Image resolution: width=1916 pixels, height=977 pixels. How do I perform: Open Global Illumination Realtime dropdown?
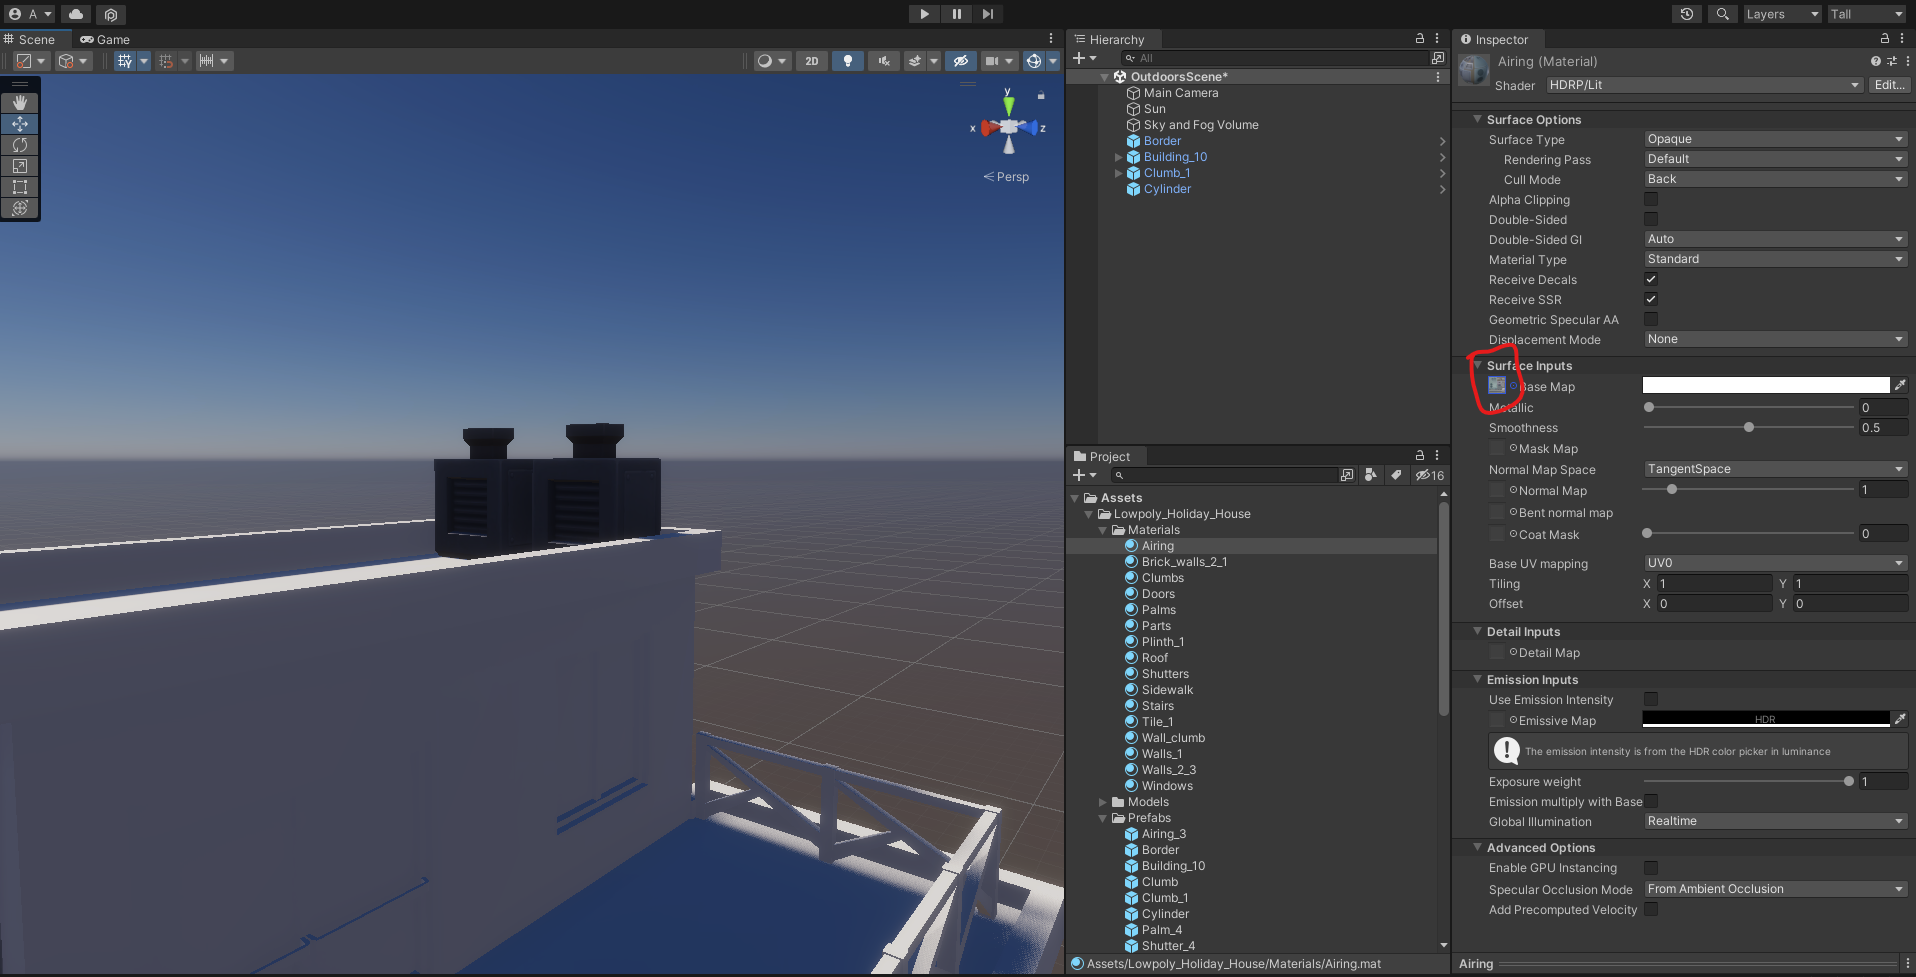click(1775, 821)
